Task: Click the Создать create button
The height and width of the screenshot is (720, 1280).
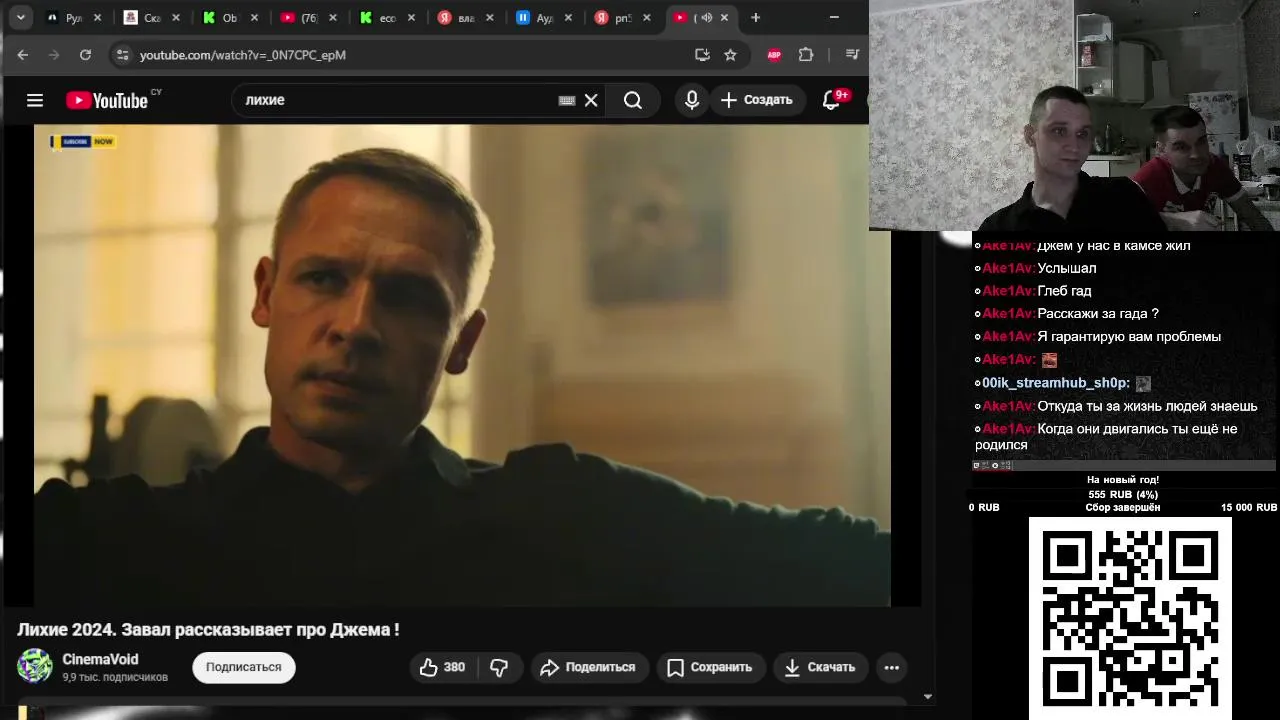Action: [757, 100]
